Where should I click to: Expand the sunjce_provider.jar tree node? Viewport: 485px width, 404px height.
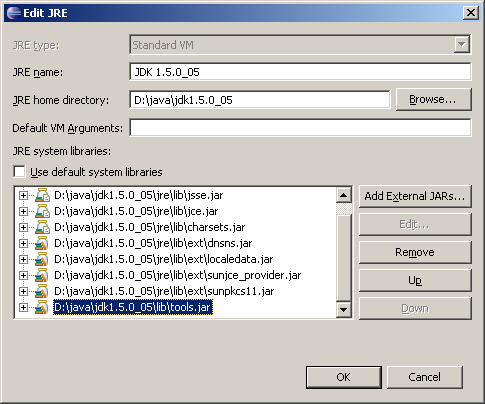[23, 275]
